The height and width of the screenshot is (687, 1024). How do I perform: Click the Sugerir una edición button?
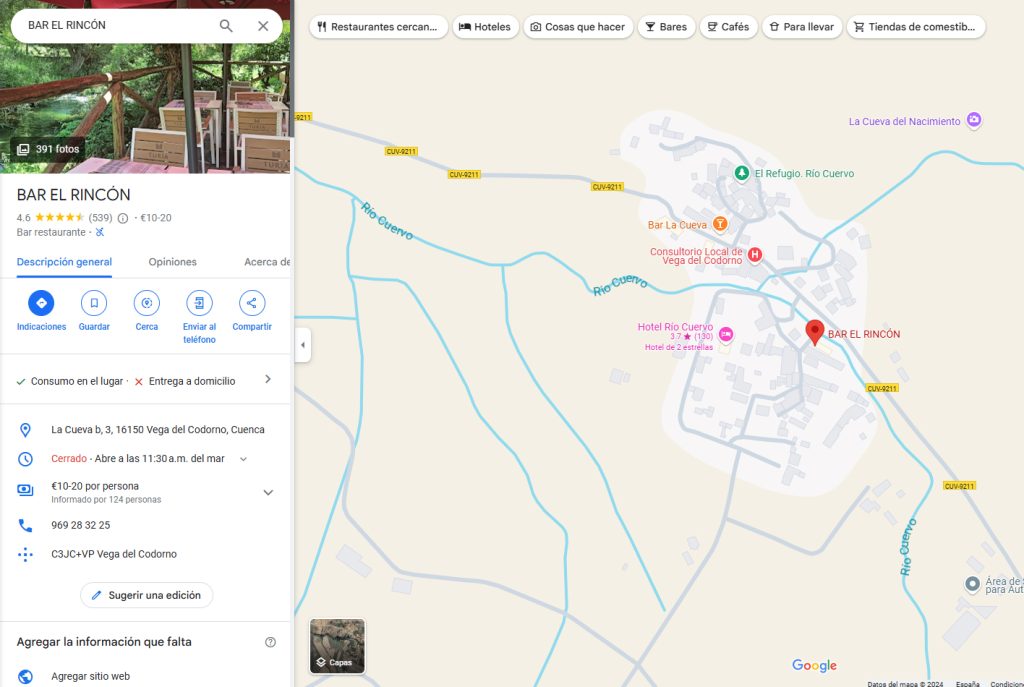click(146, 595)
